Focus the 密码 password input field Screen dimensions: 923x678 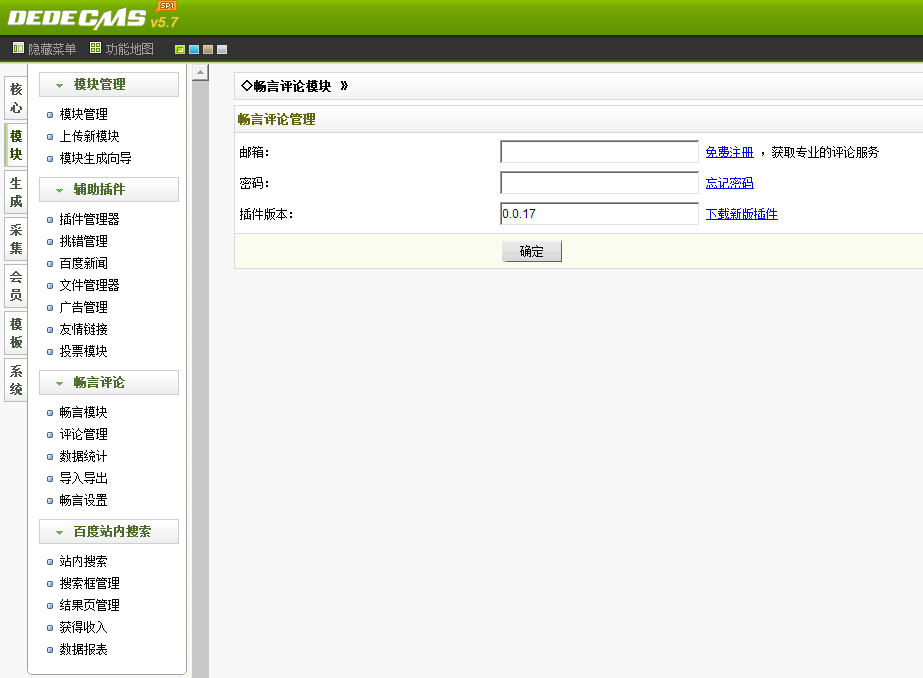click(x=599, y=182)
